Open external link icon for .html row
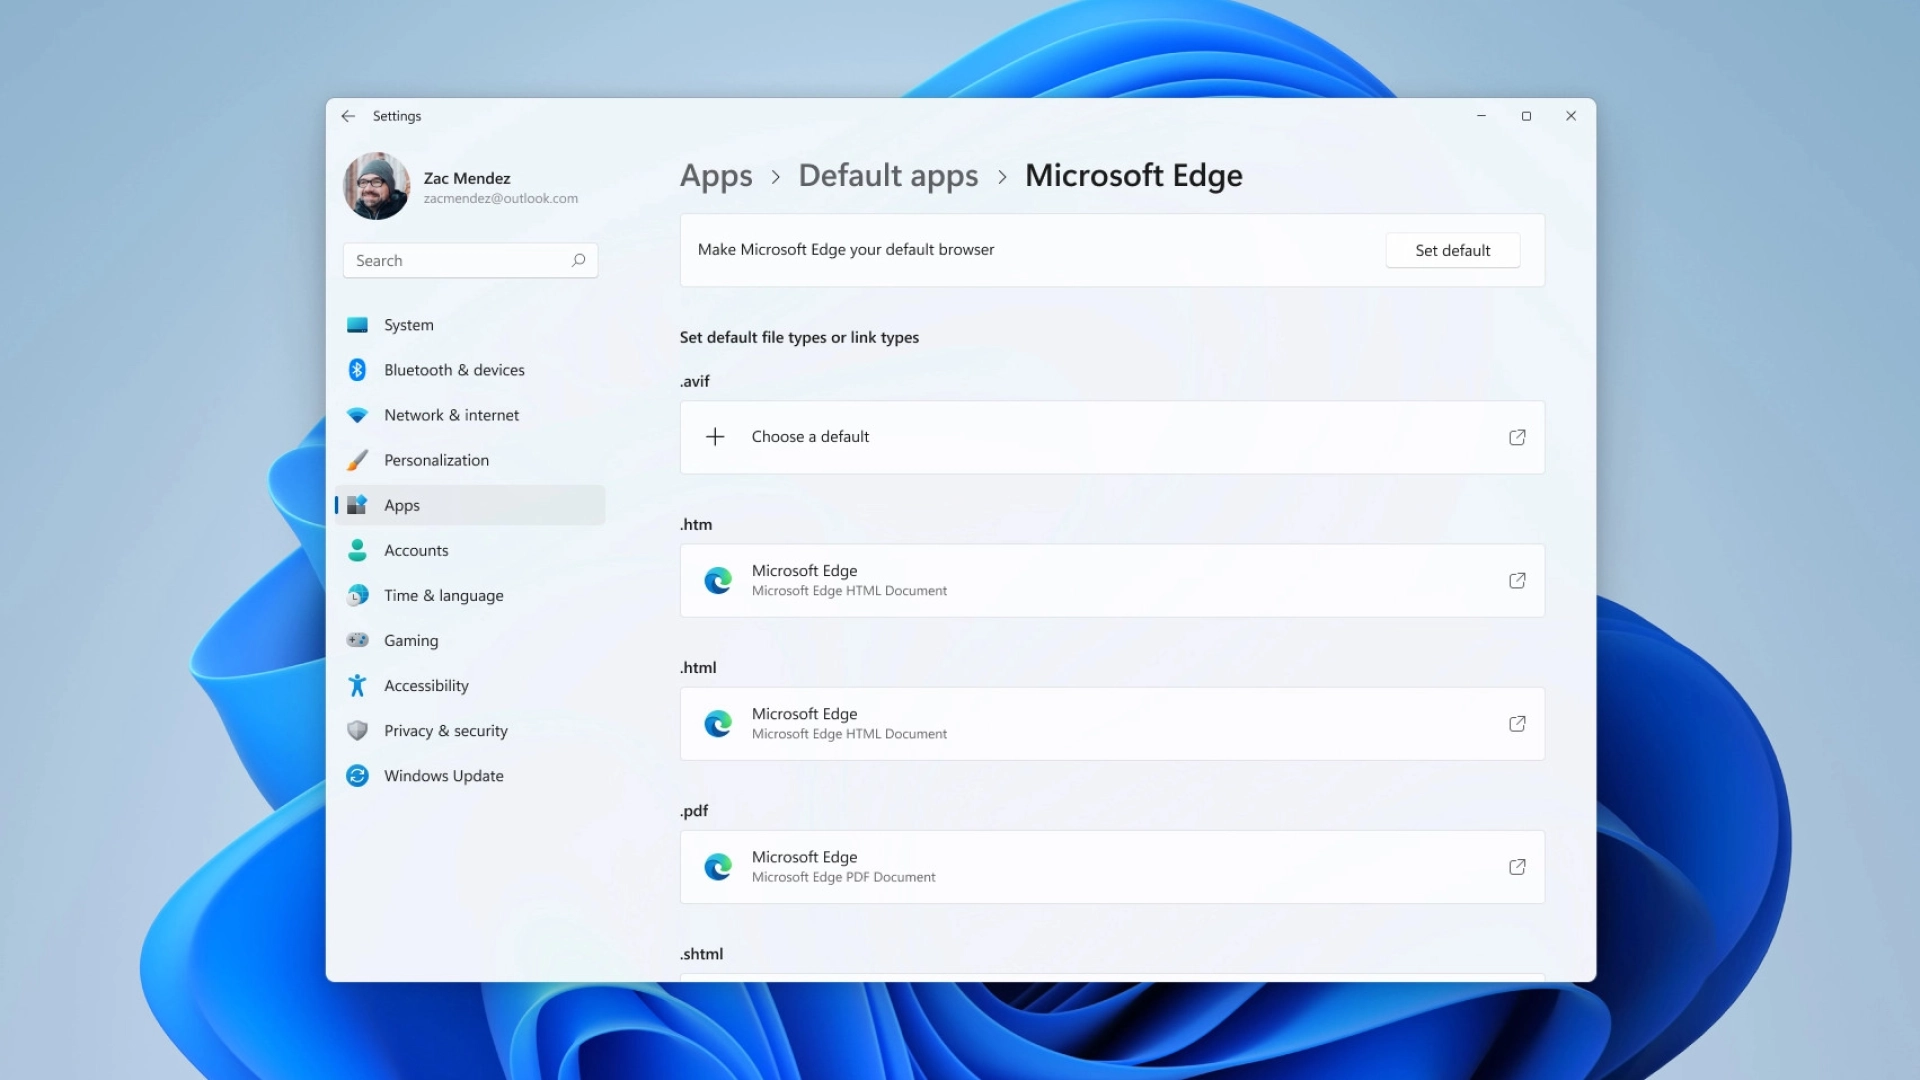The height and width of the screenshot is (1080, 1920). tap(1517, 723)
